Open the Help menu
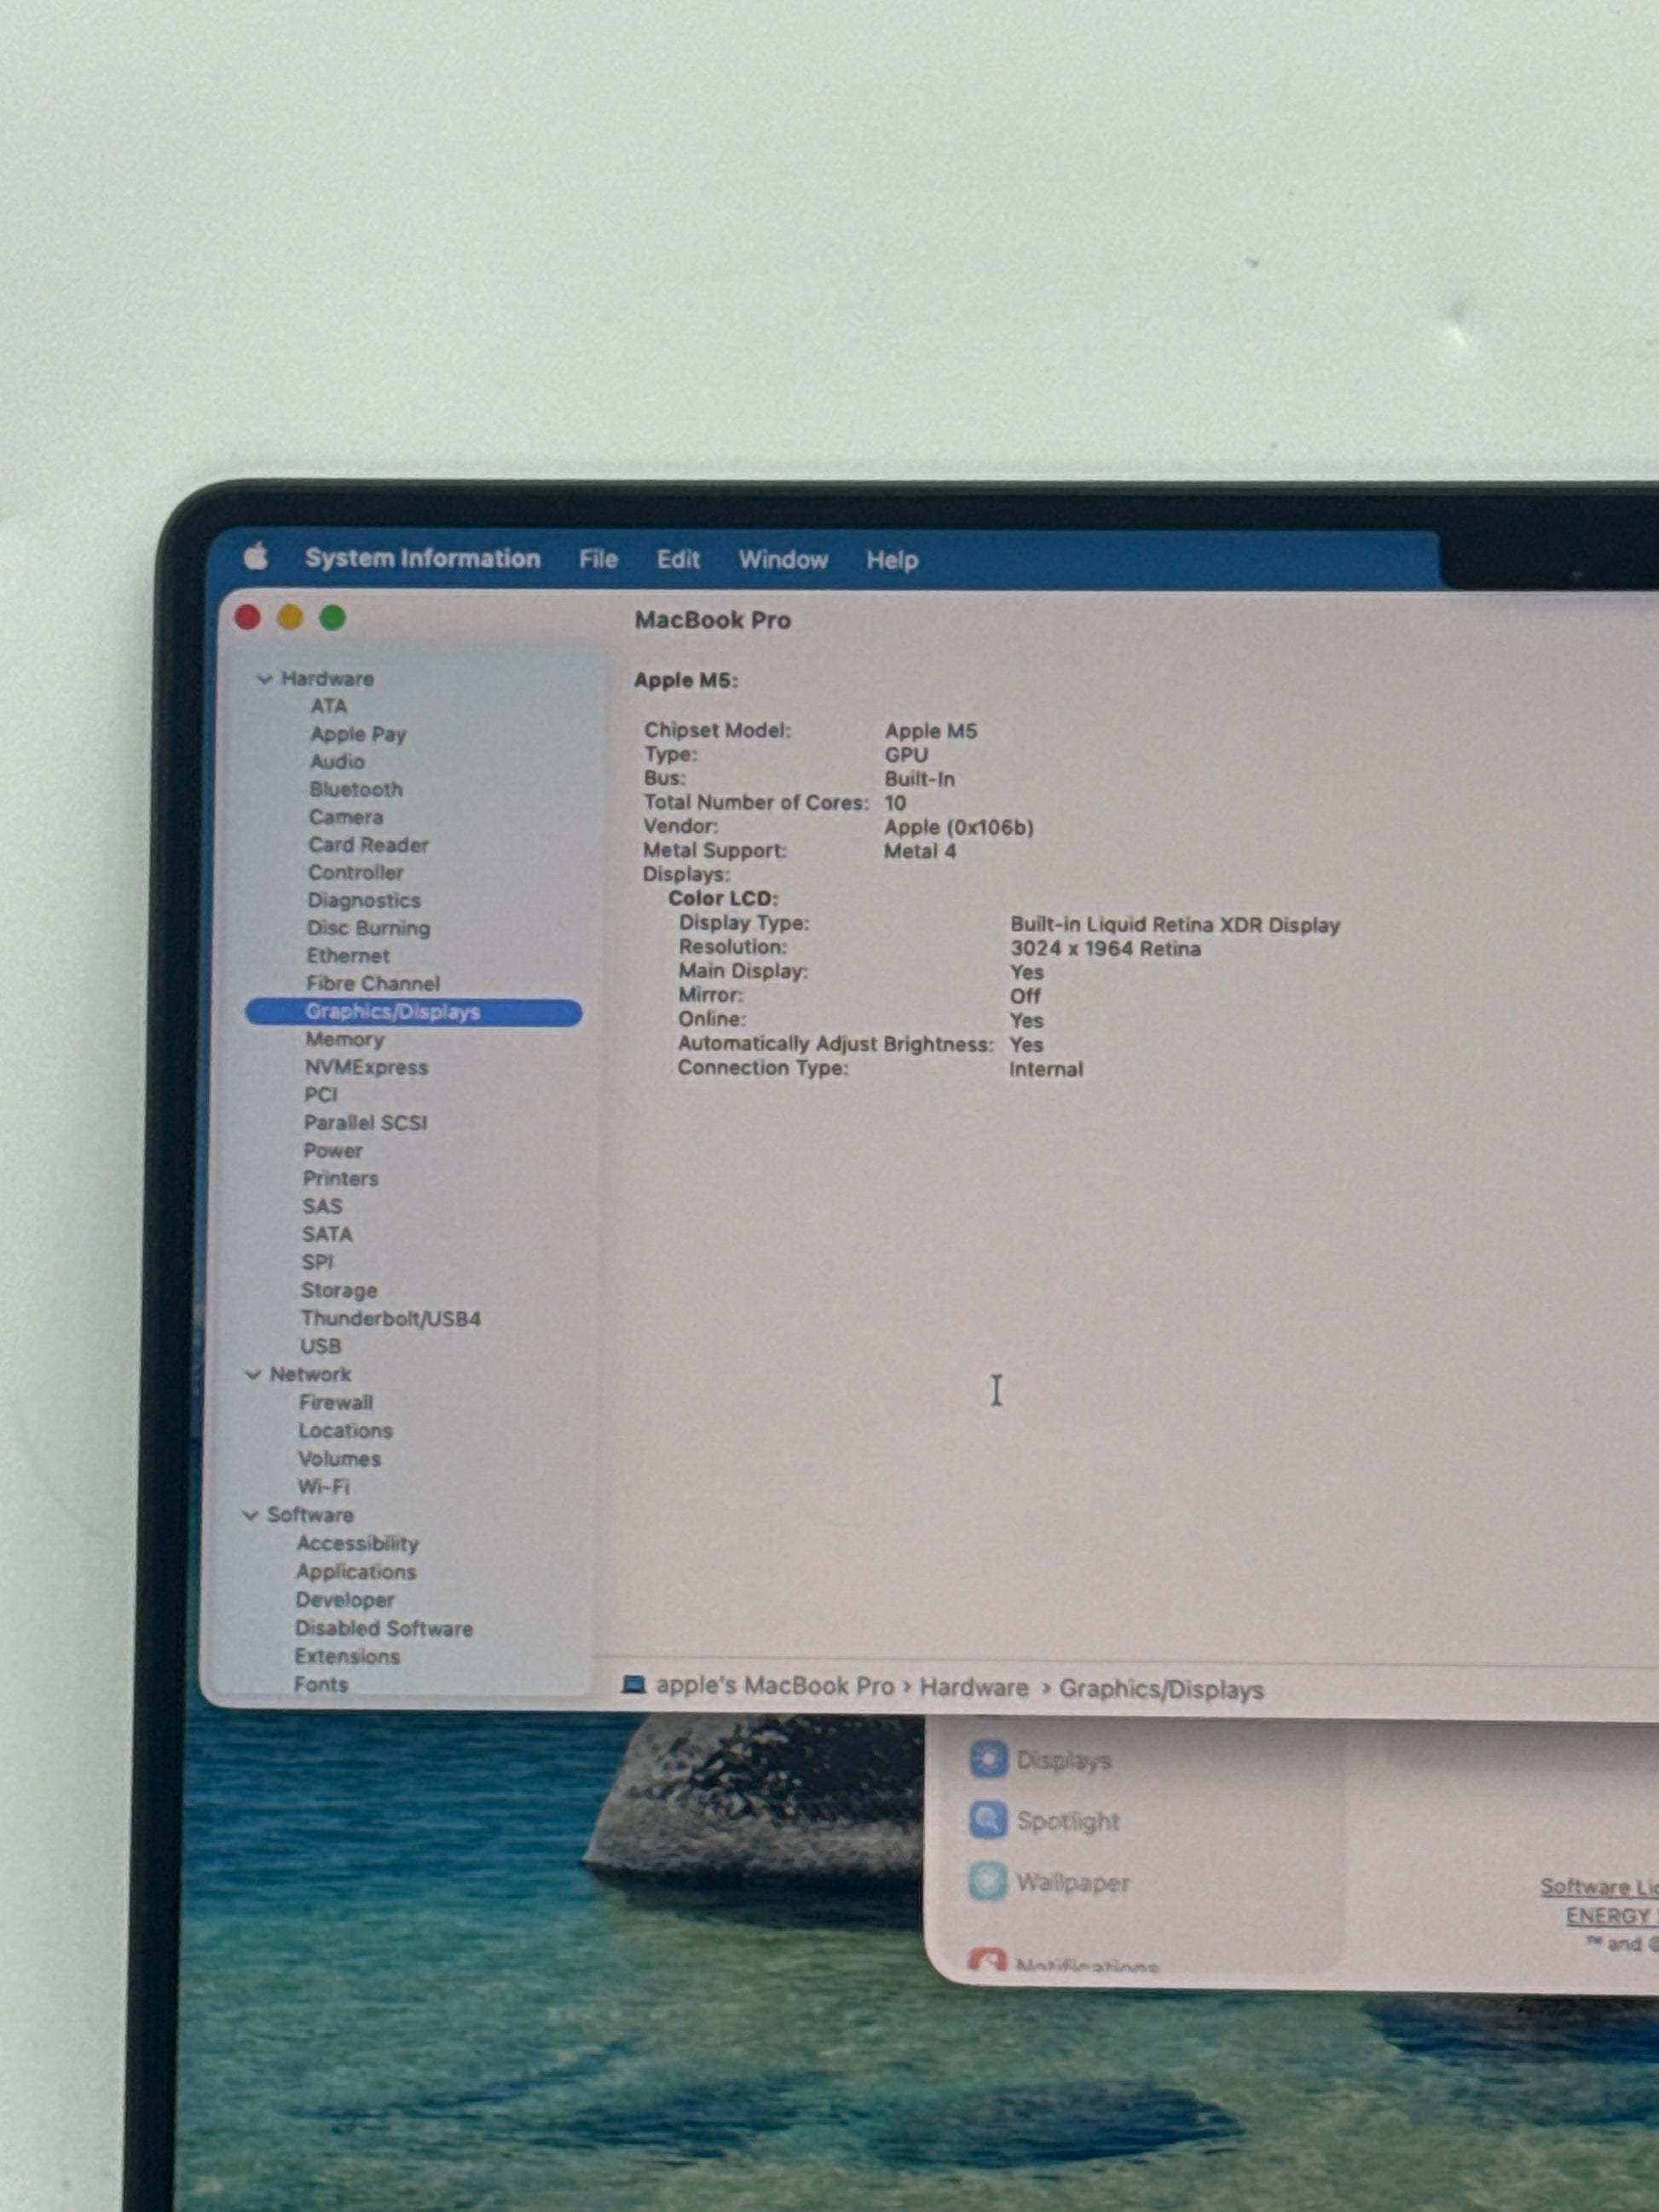Viewport: 1659px width, 2212px height. coord(892,560)
